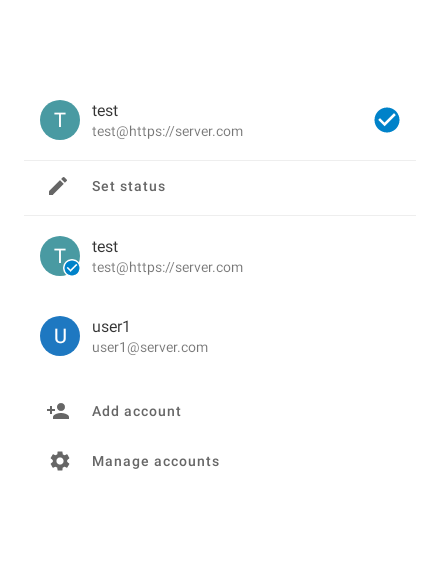This screenshot has height=578, width=440.
Task: Click the header test@https://server.com address
Action: (x=167, y=132)
